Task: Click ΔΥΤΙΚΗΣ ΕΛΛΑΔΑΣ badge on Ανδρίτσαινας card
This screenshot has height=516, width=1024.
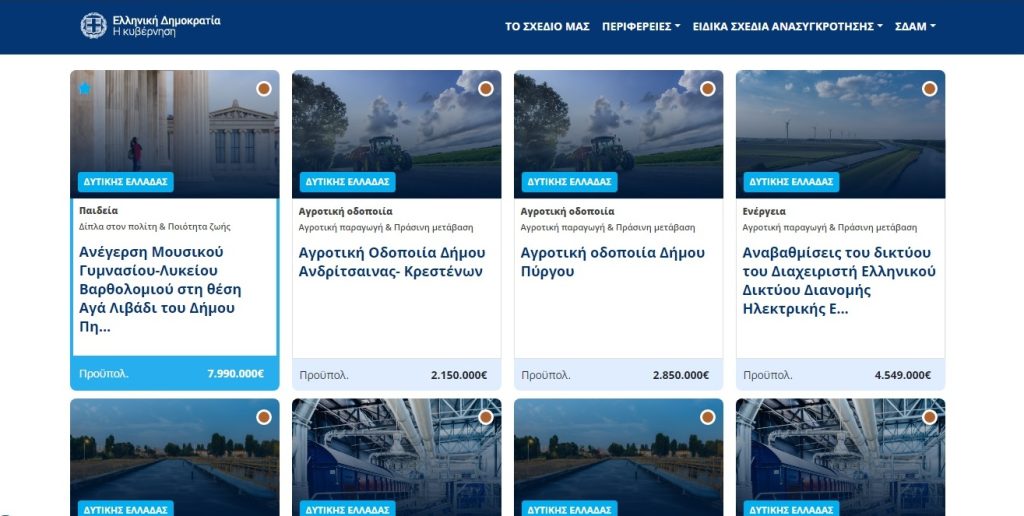Action: pyautogui.click(x=347, y=182)
